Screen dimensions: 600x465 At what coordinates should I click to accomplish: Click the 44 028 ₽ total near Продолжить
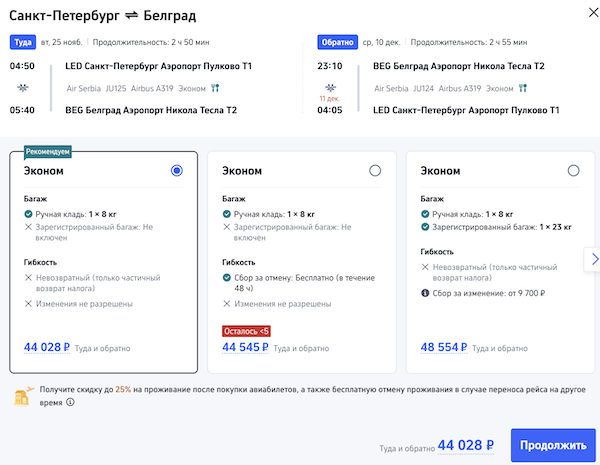click(x=466, y=445)
